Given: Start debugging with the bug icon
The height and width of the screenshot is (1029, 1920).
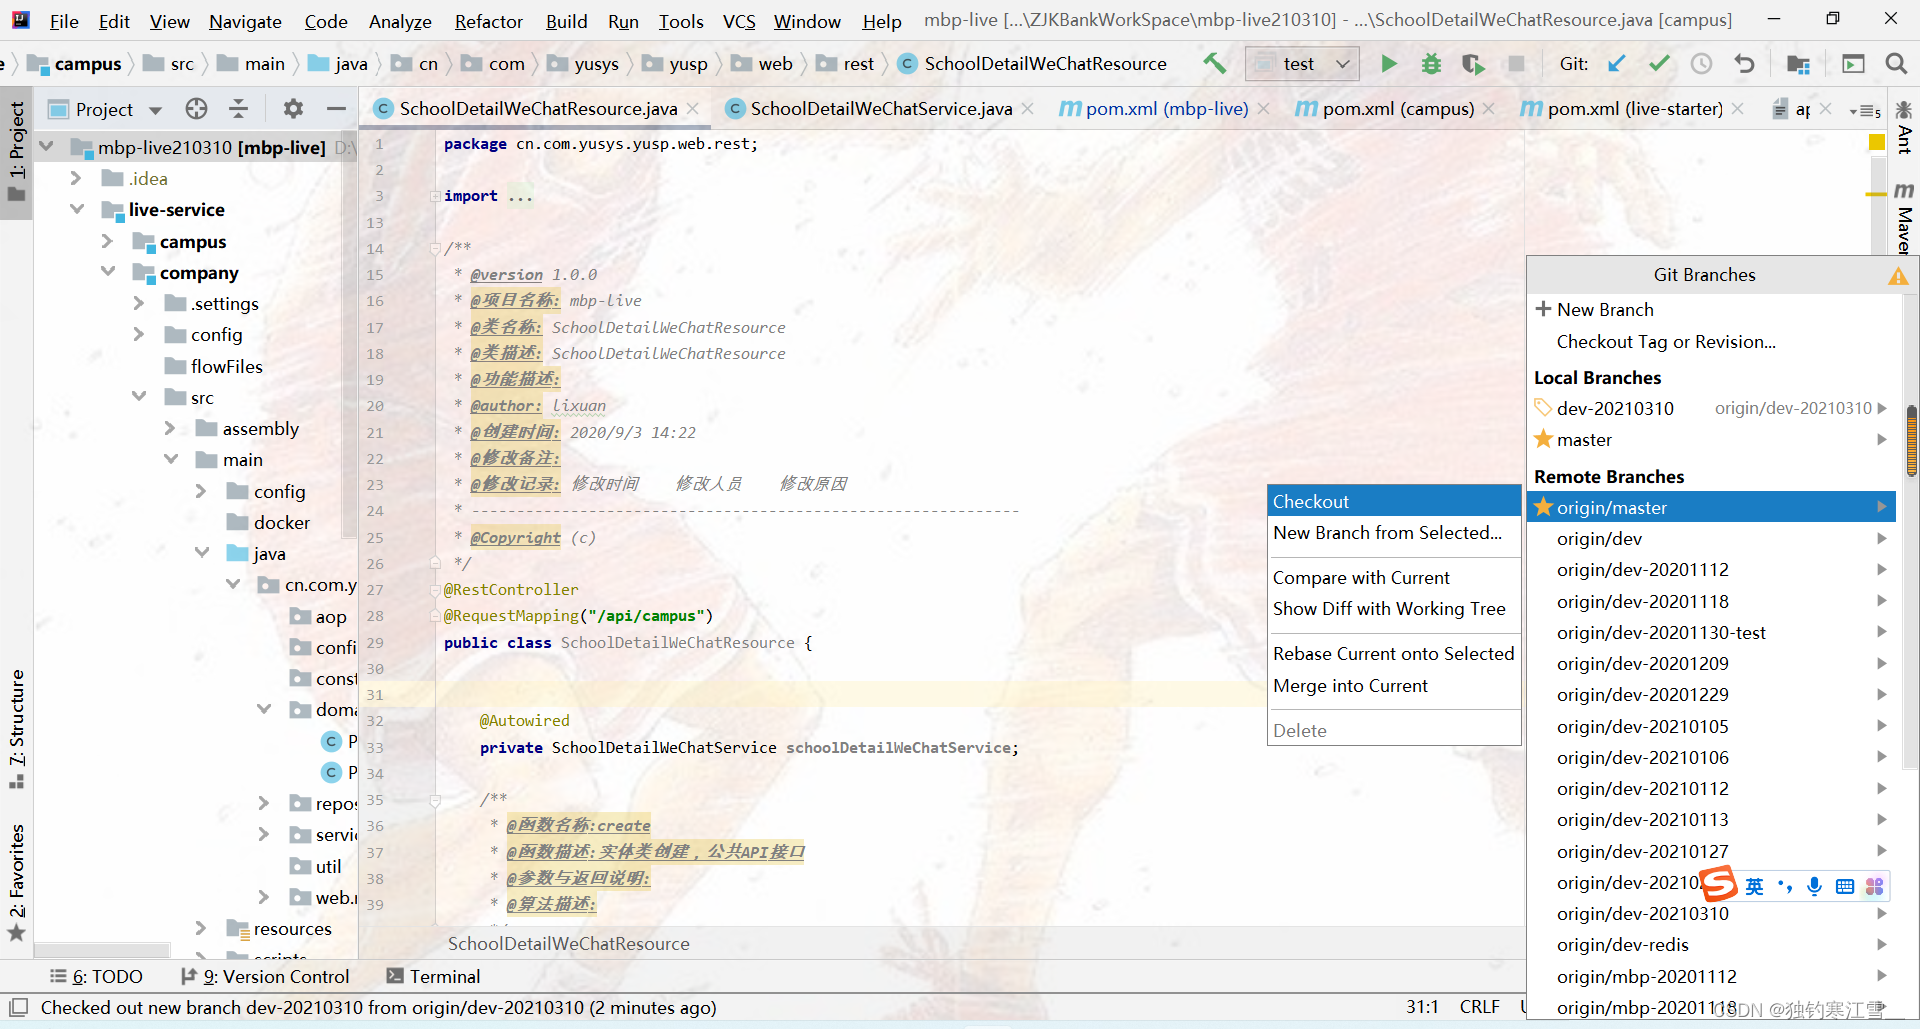Looking at the screenshot, I should coord(1431,64).
